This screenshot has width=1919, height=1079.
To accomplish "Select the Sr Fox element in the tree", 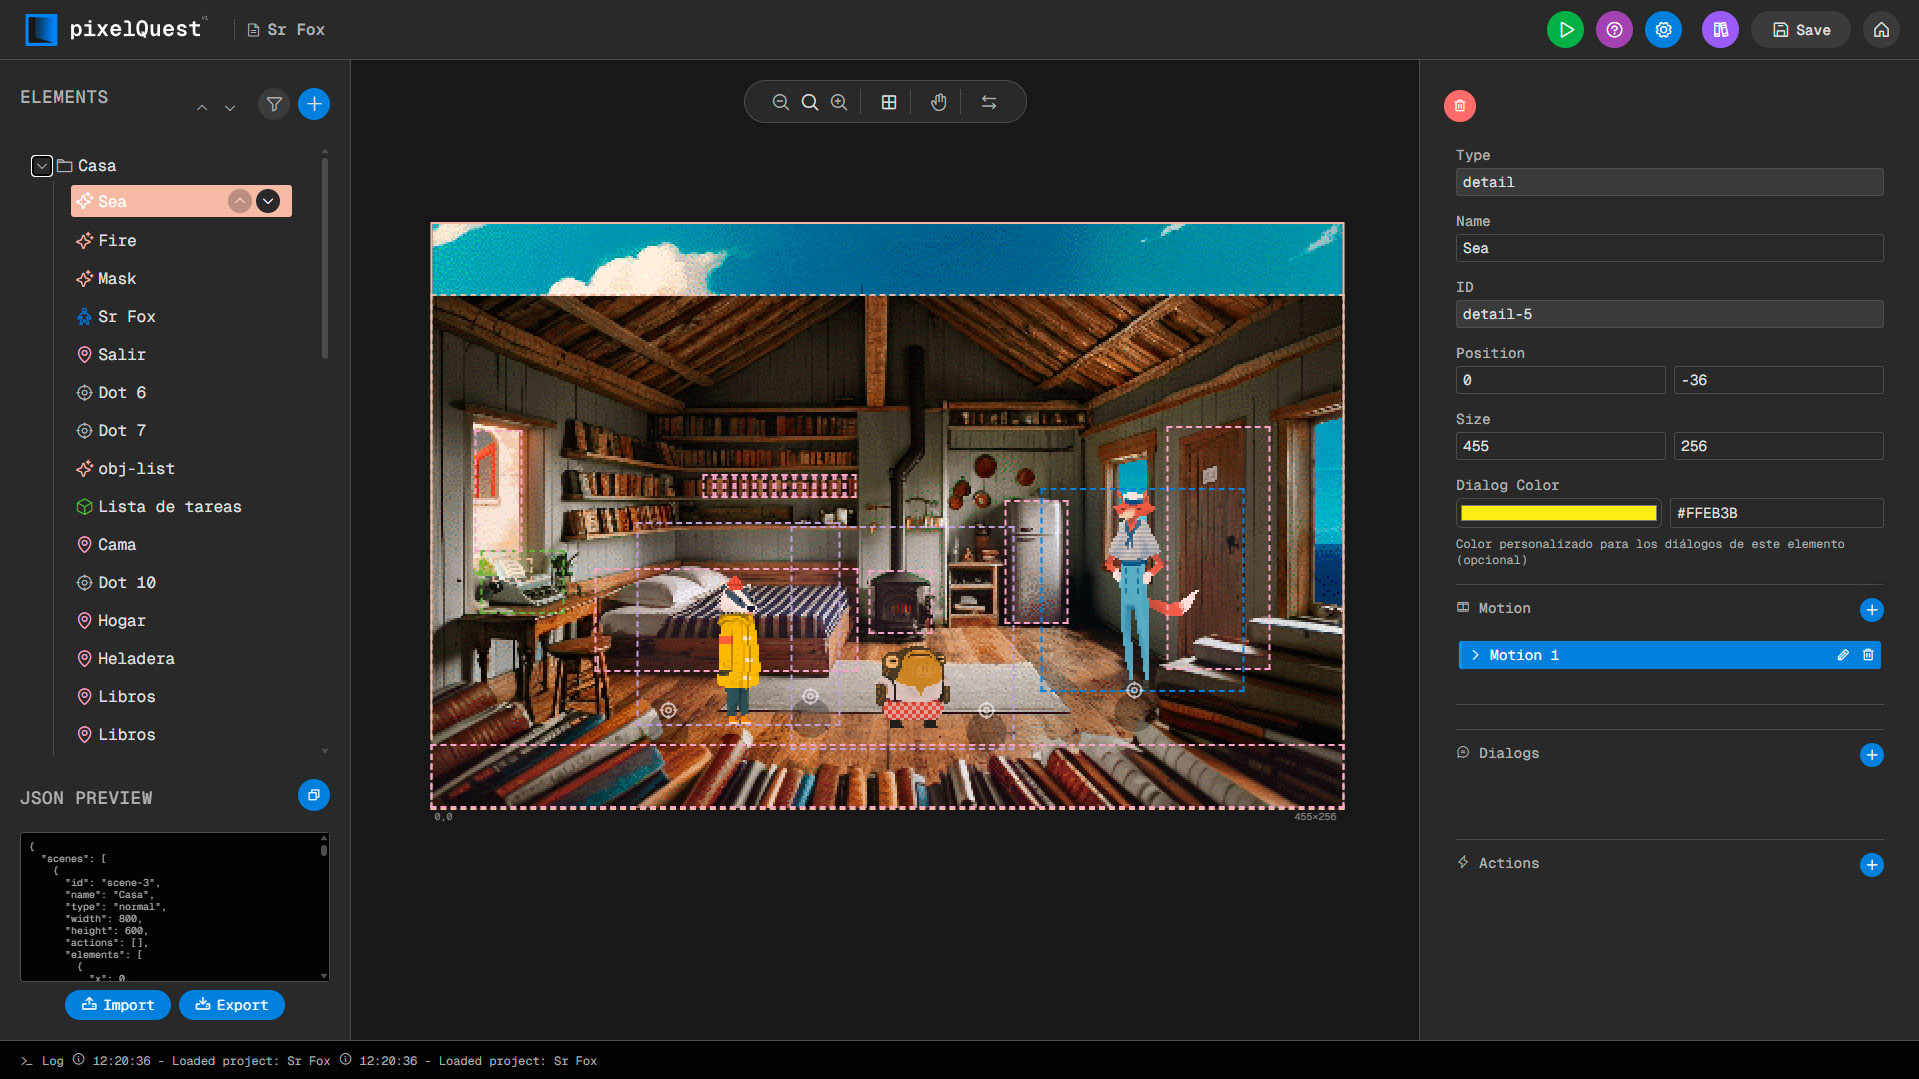I will [x=126, y=316].
